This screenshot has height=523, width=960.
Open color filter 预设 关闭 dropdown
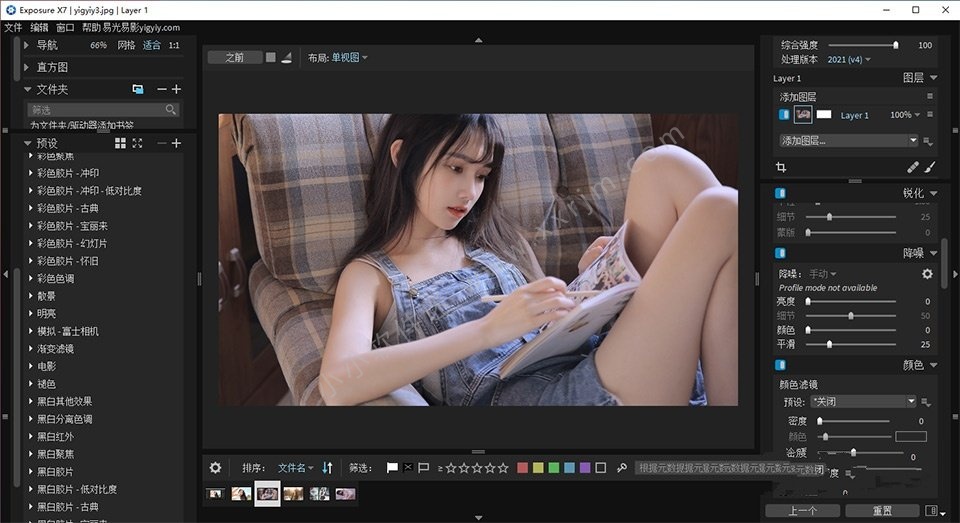pyautogui.click(x=863, y=402)
